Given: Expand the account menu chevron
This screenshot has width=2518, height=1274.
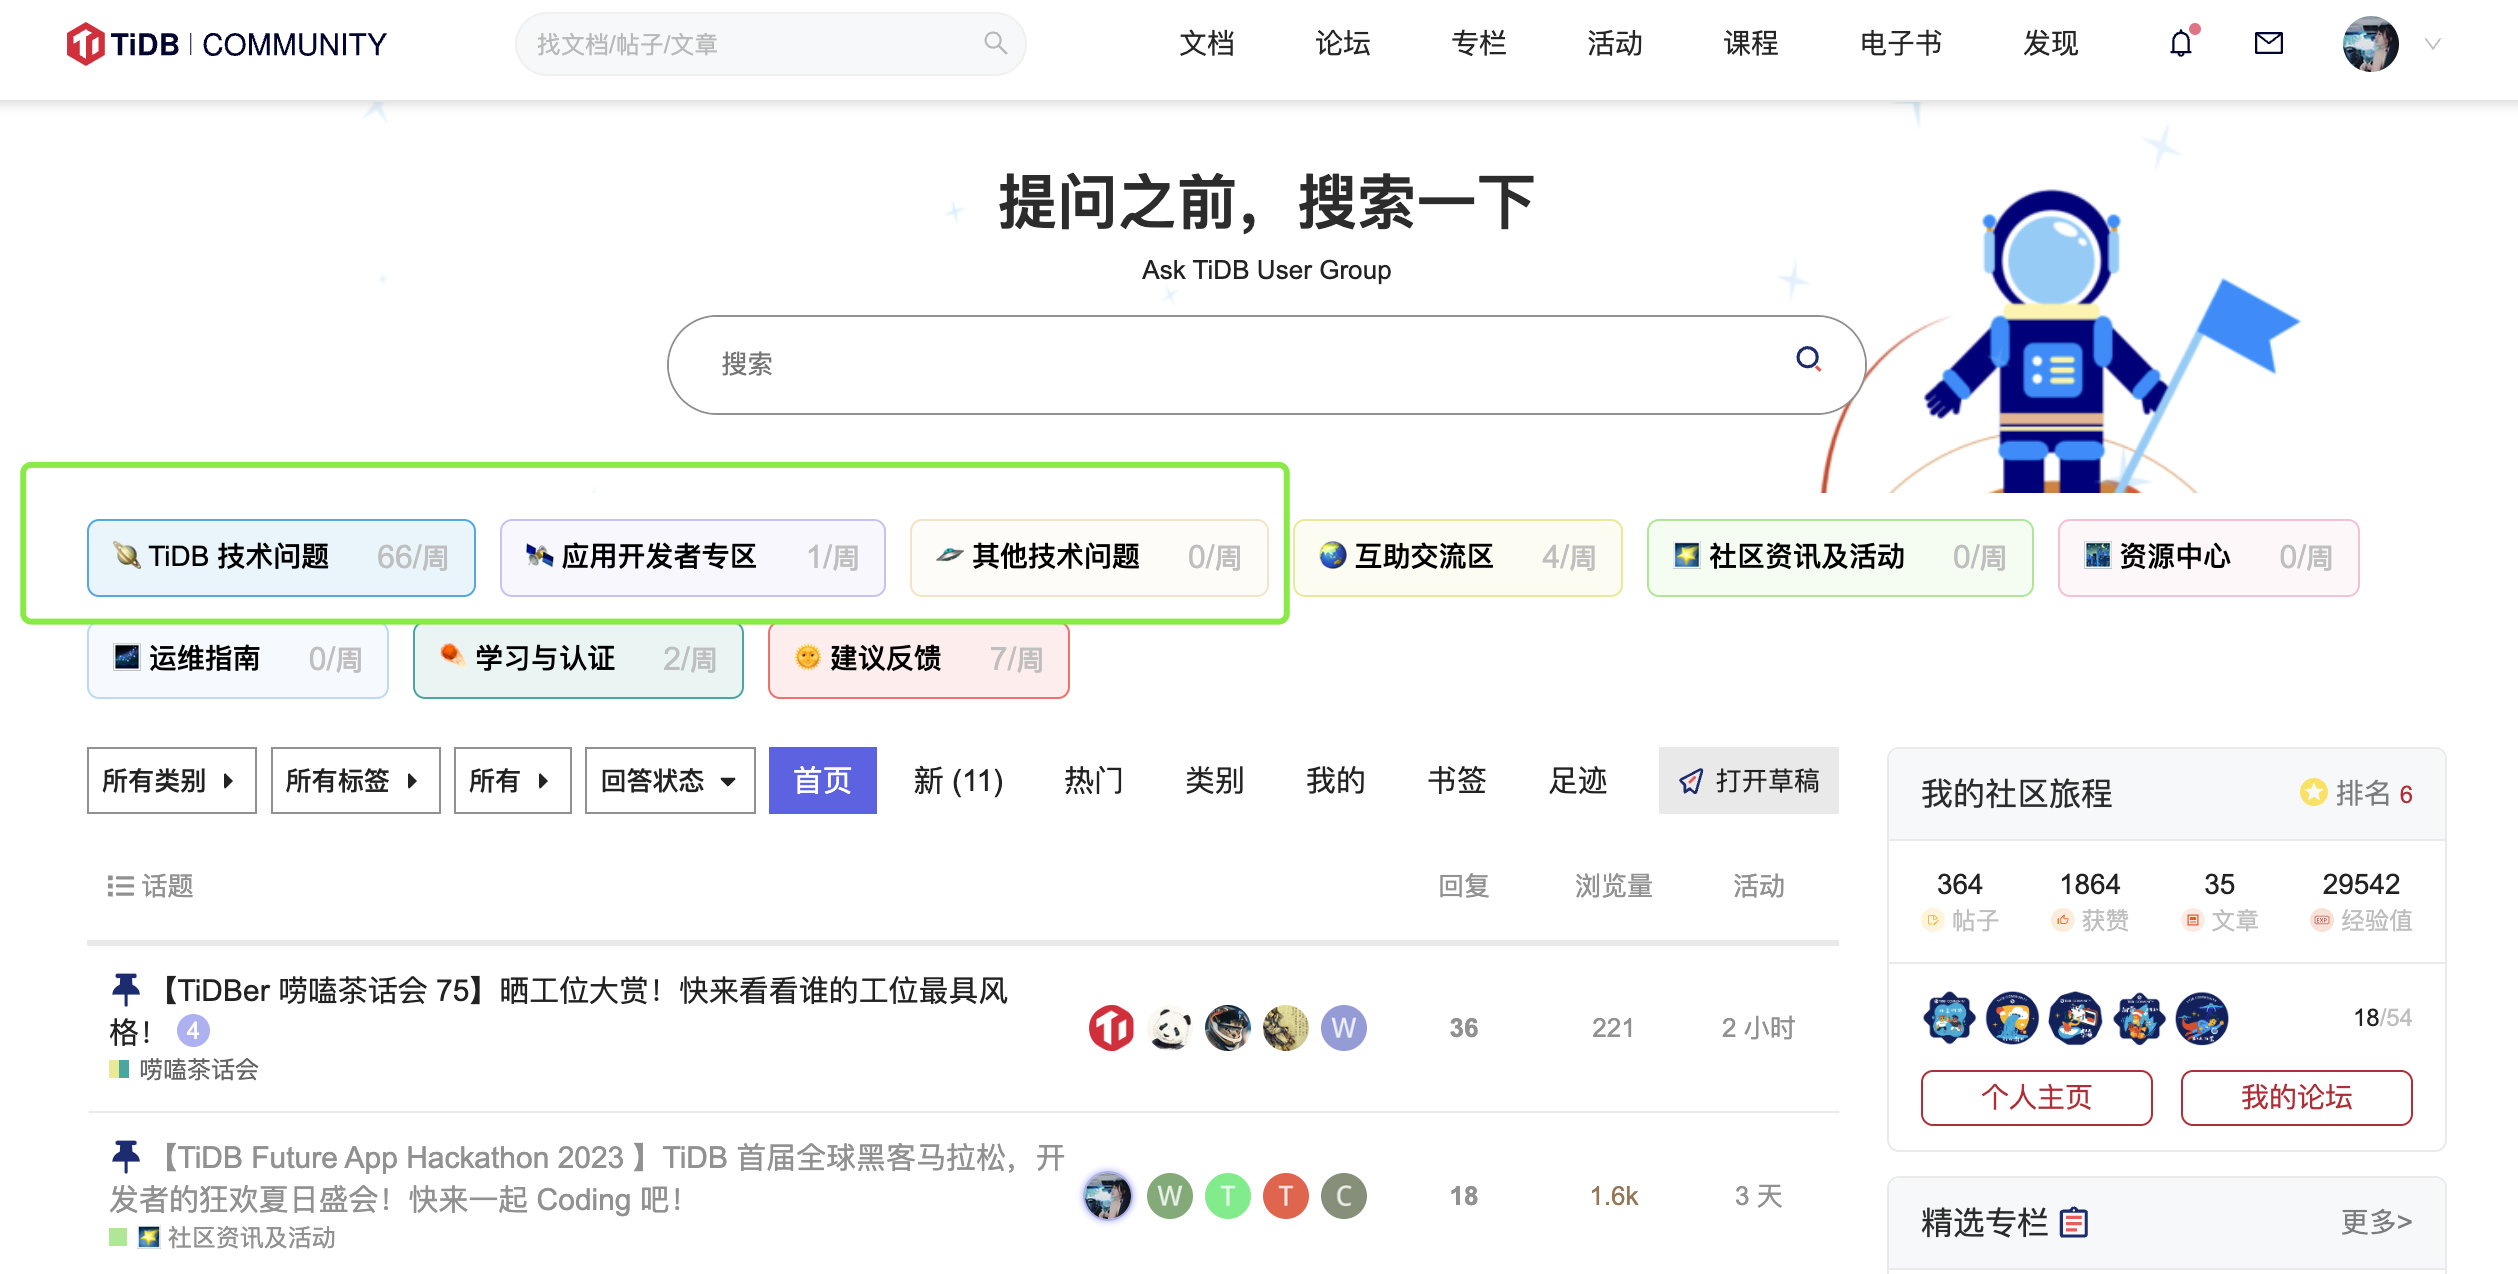Looking at the screenshot, I should 2433,44.
